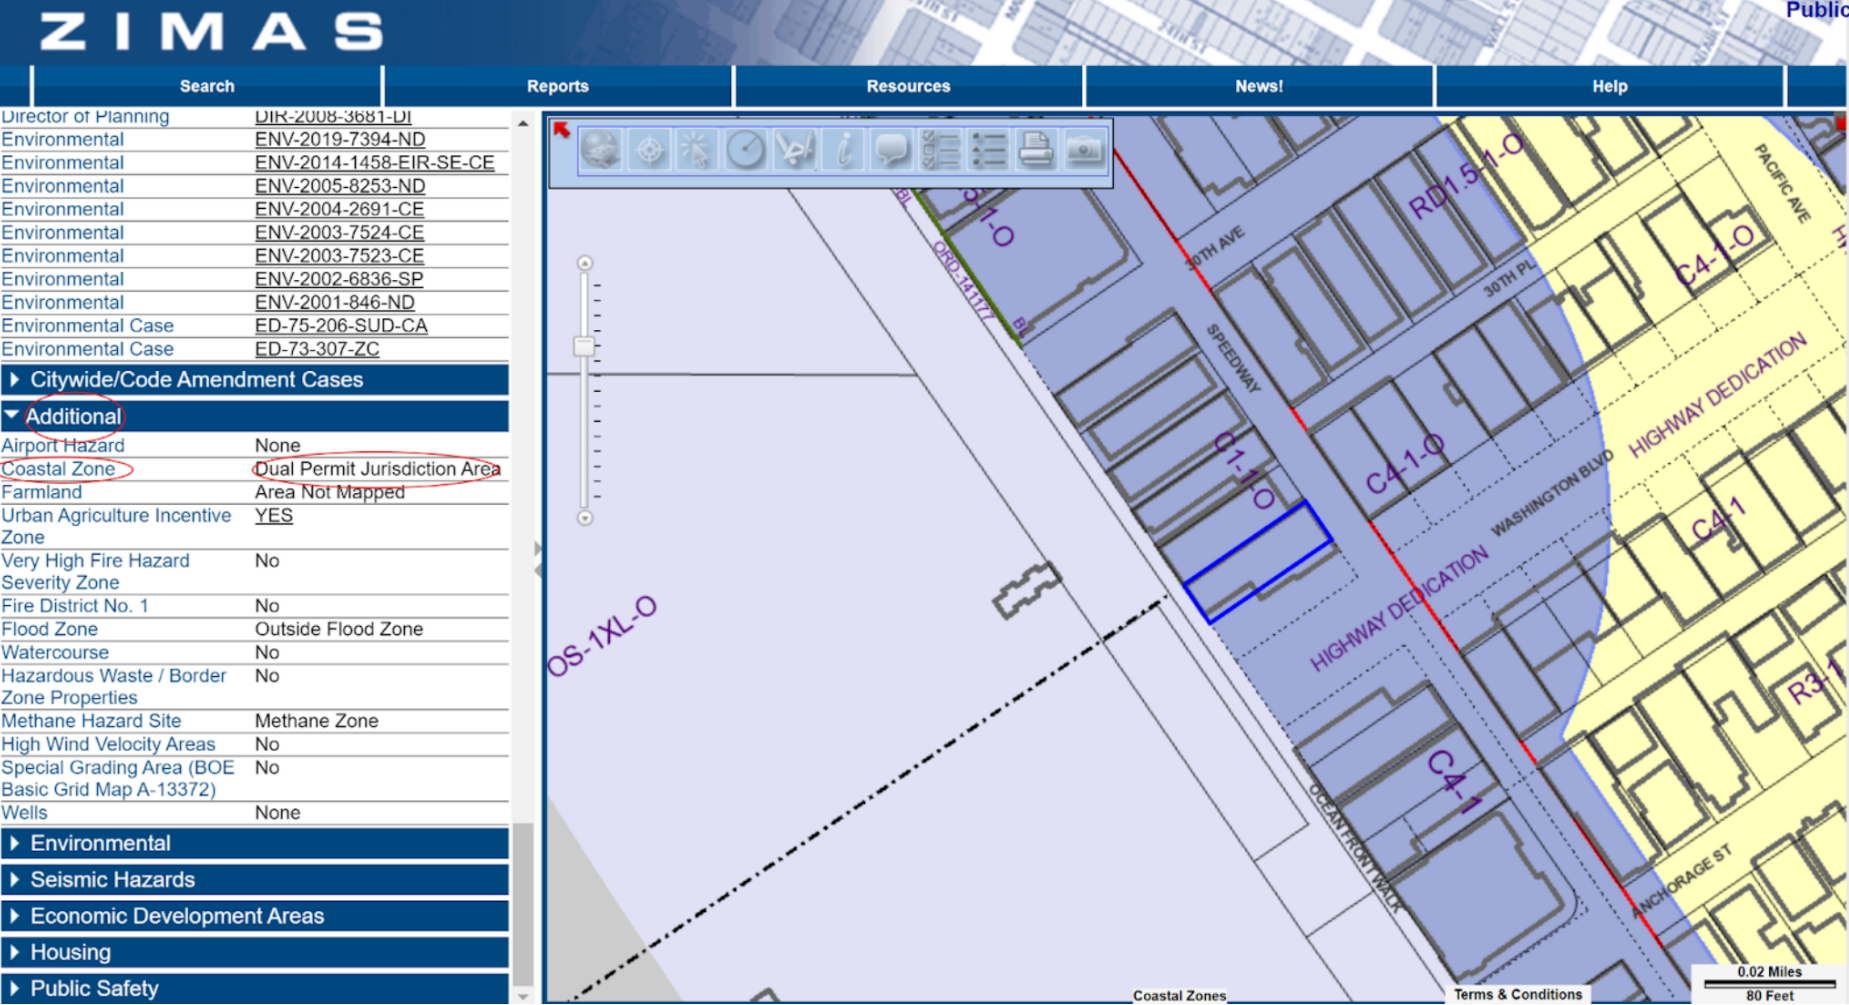The image size is (1849, 1005).
Task: Click the globe basemap icon in map toolbar
Action: tap(600, 151)
